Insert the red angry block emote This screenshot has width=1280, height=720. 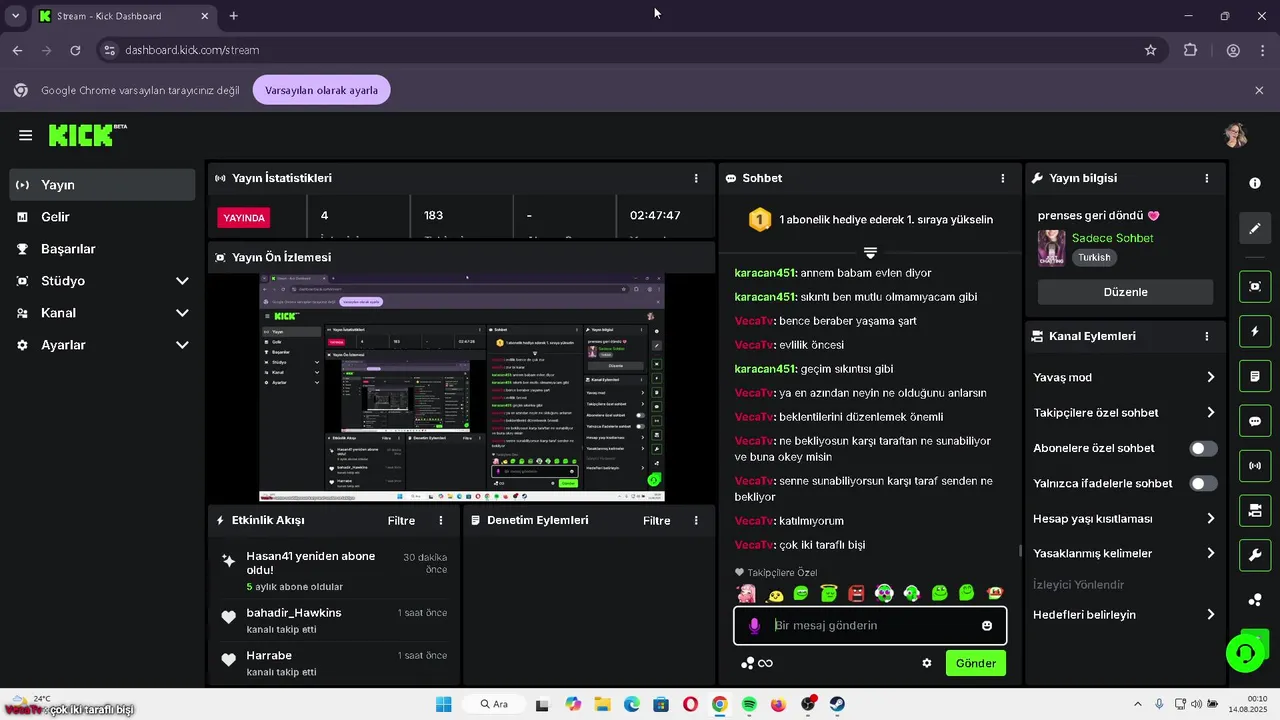(856, 593)
